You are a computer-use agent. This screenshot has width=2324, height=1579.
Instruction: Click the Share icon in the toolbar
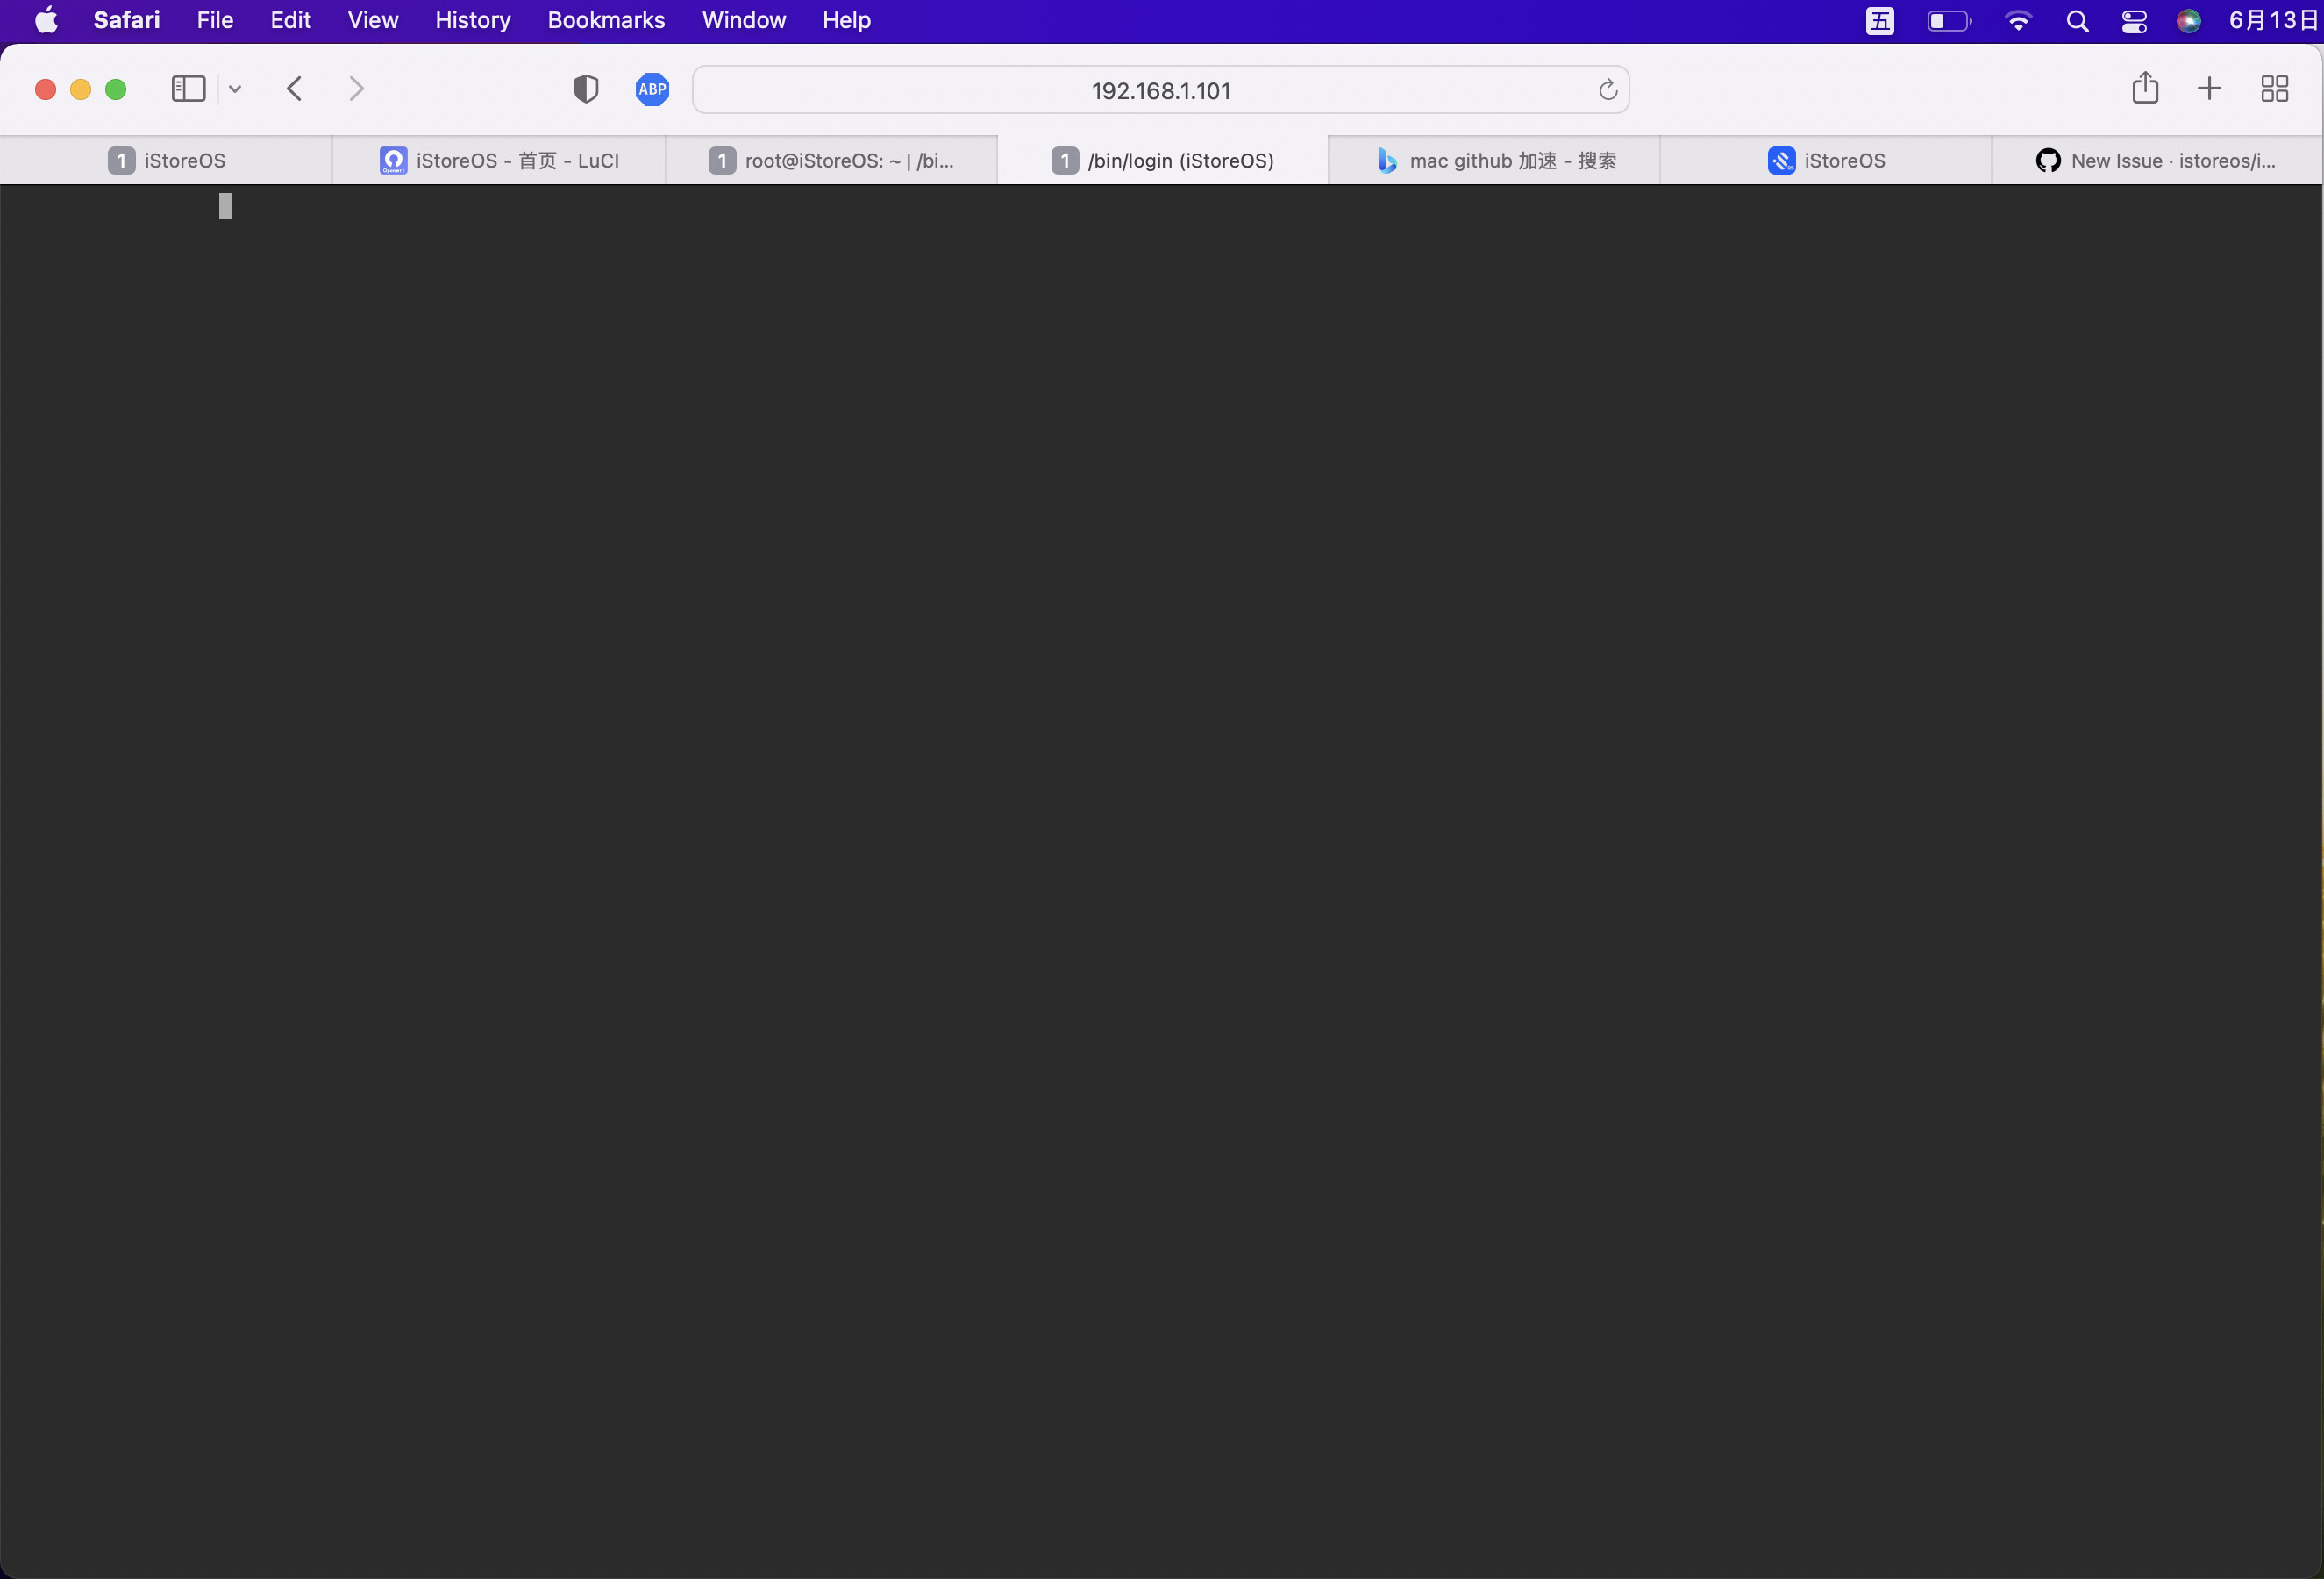click(x=2144, y=88)
